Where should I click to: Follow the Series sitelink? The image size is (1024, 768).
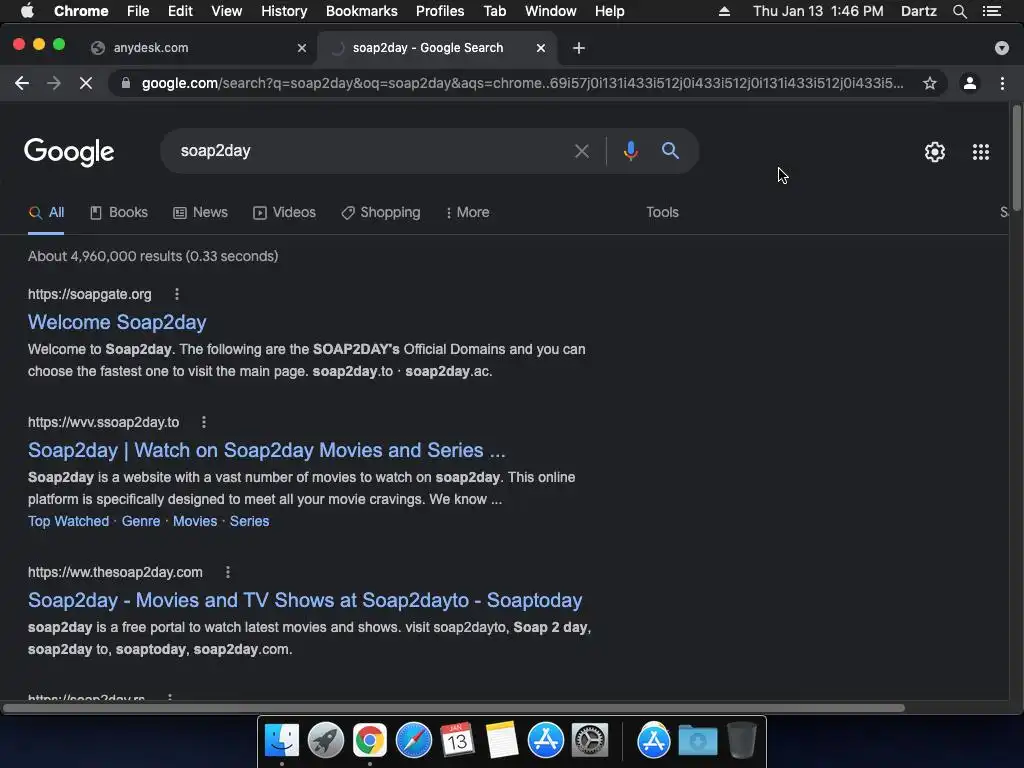[249, 521]
